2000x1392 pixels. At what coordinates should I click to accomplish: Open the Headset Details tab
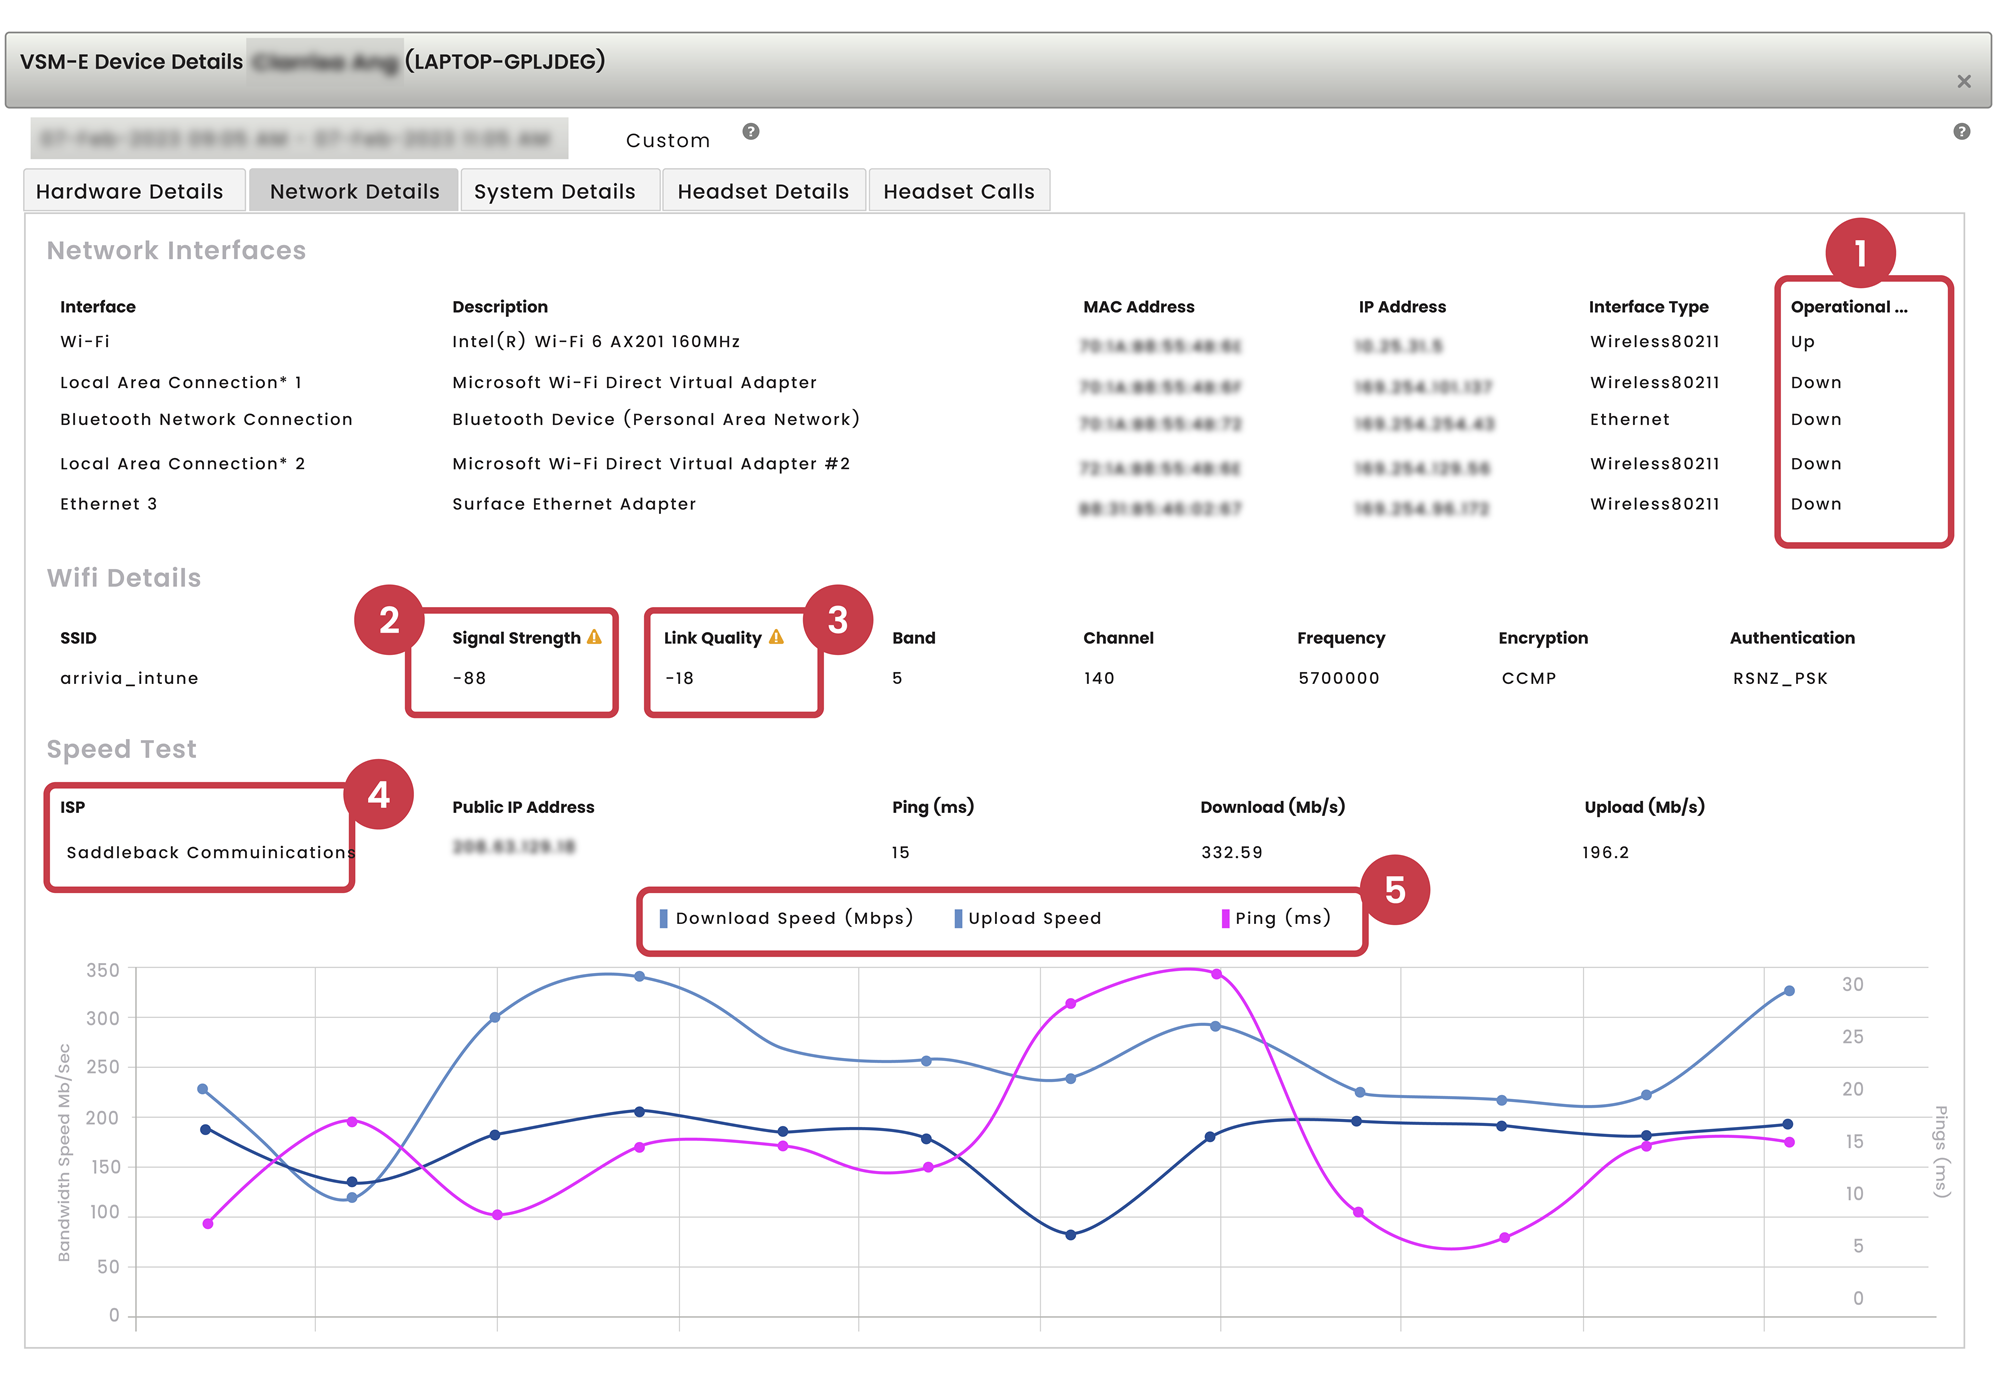pos(763,191)
